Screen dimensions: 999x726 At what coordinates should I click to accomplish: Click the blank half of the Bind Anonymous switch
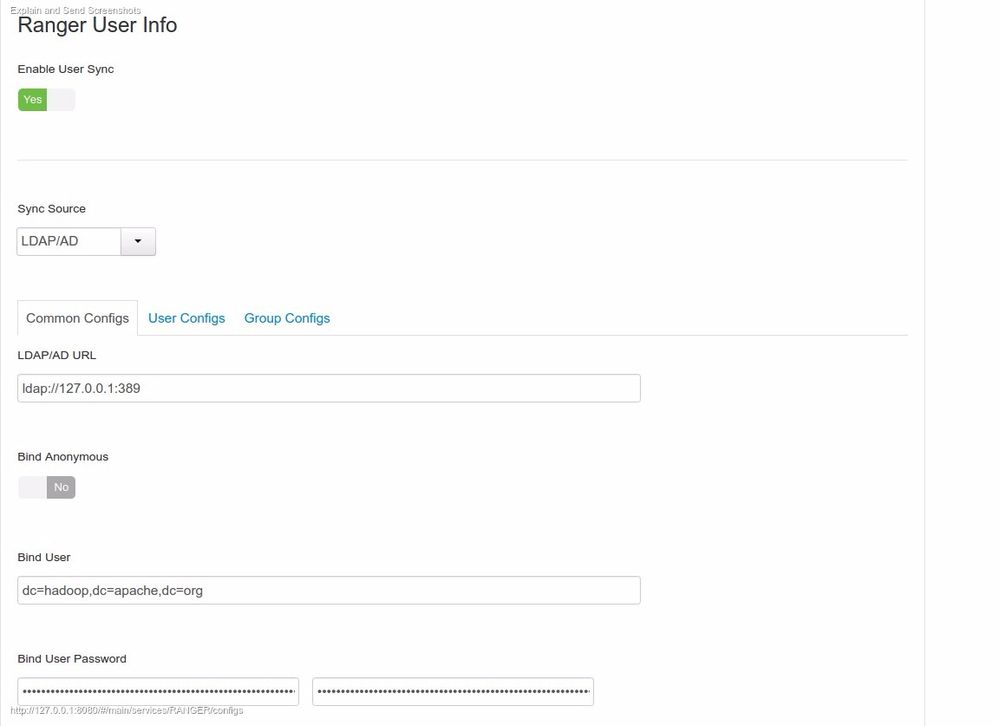[32, 487]
